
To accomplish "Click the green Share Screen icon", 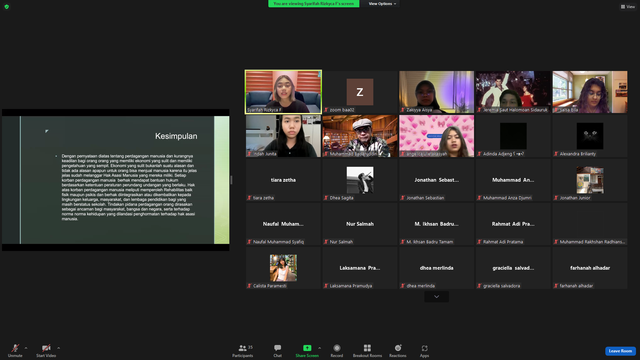I will 307,348.
